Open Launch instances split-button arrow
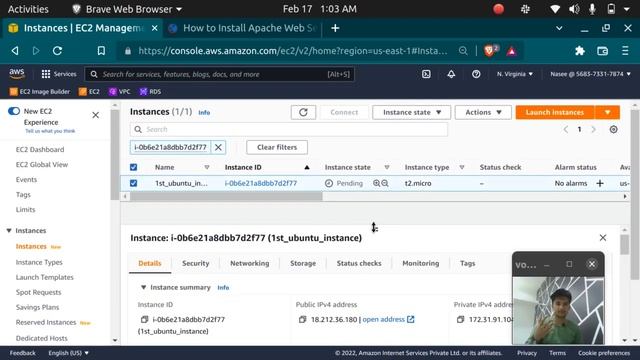 pos(607,112)
